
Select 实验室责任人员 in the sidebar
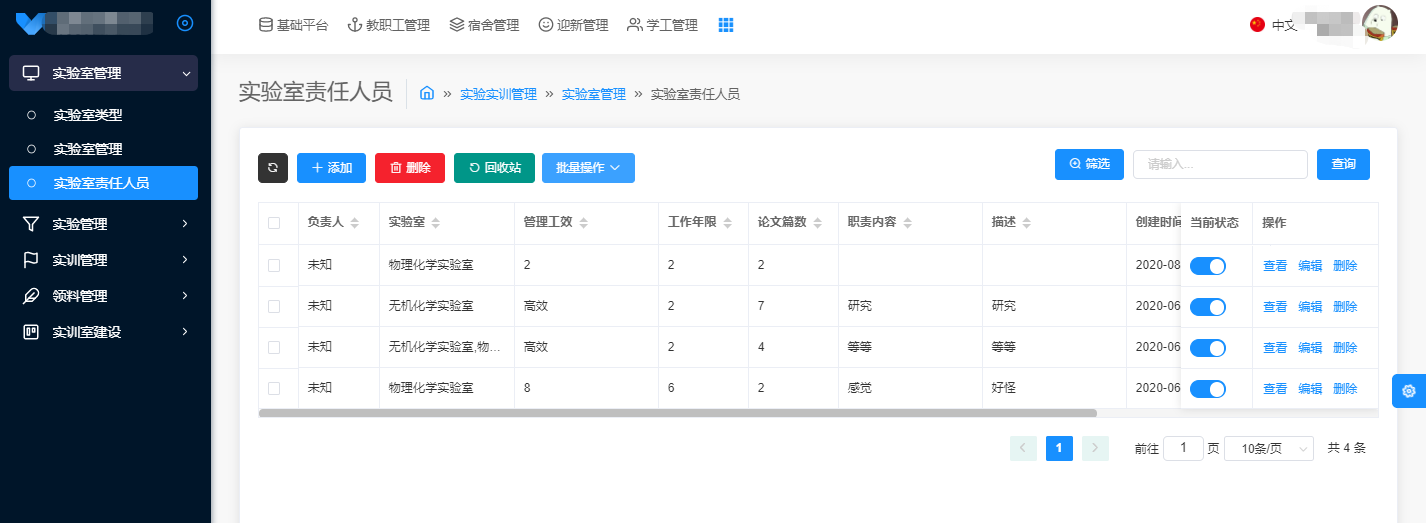click(x=104, y=183)
